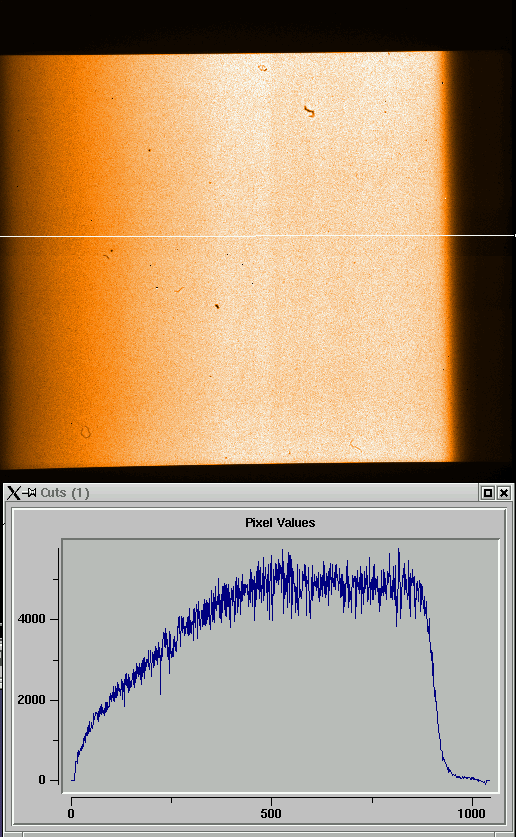Click the small ring artifact at image top
The width and height of the screenshot is (516, 837).
pos(263,68)
